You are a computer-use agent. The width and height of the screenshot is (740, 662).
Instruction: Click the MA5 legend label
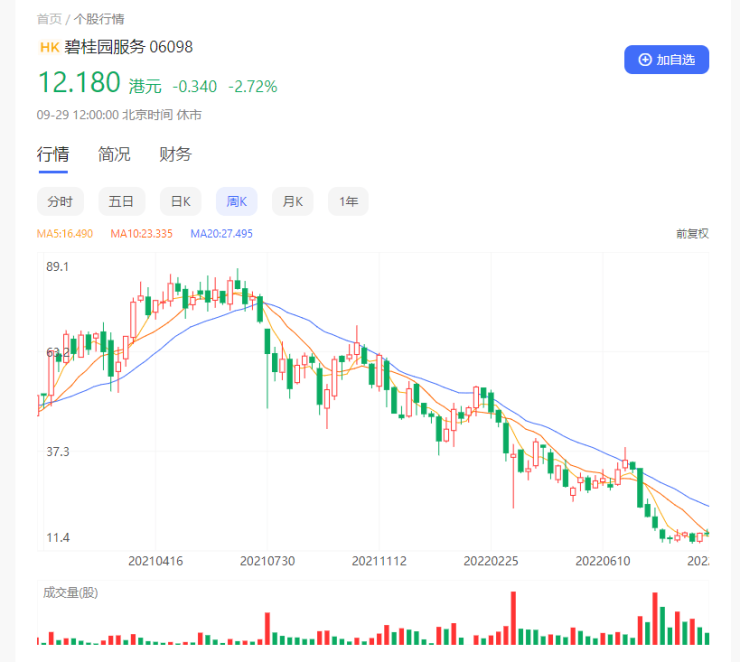[65, 233]
